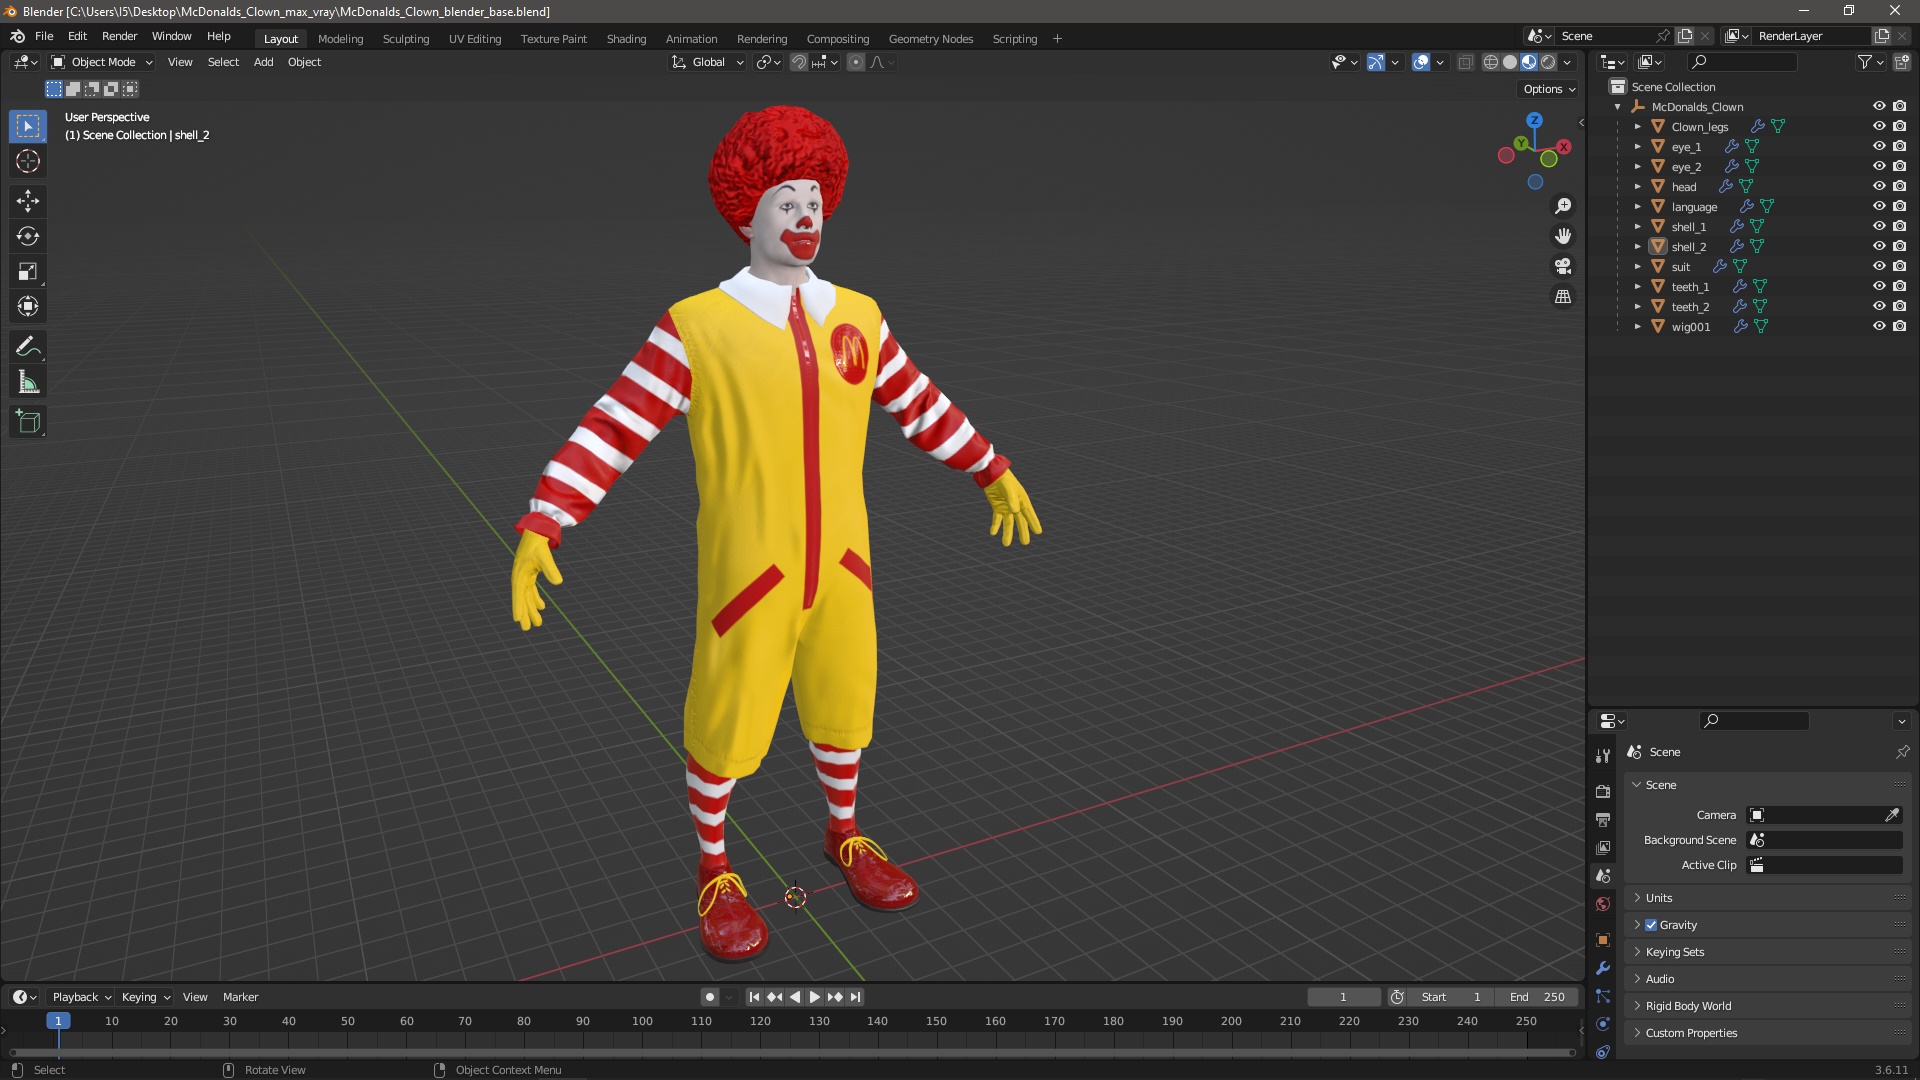Open the Playback dropdown in timeline
Image resolution: width=1920 pixels, height=1080 pixels.
coord(81,997)
